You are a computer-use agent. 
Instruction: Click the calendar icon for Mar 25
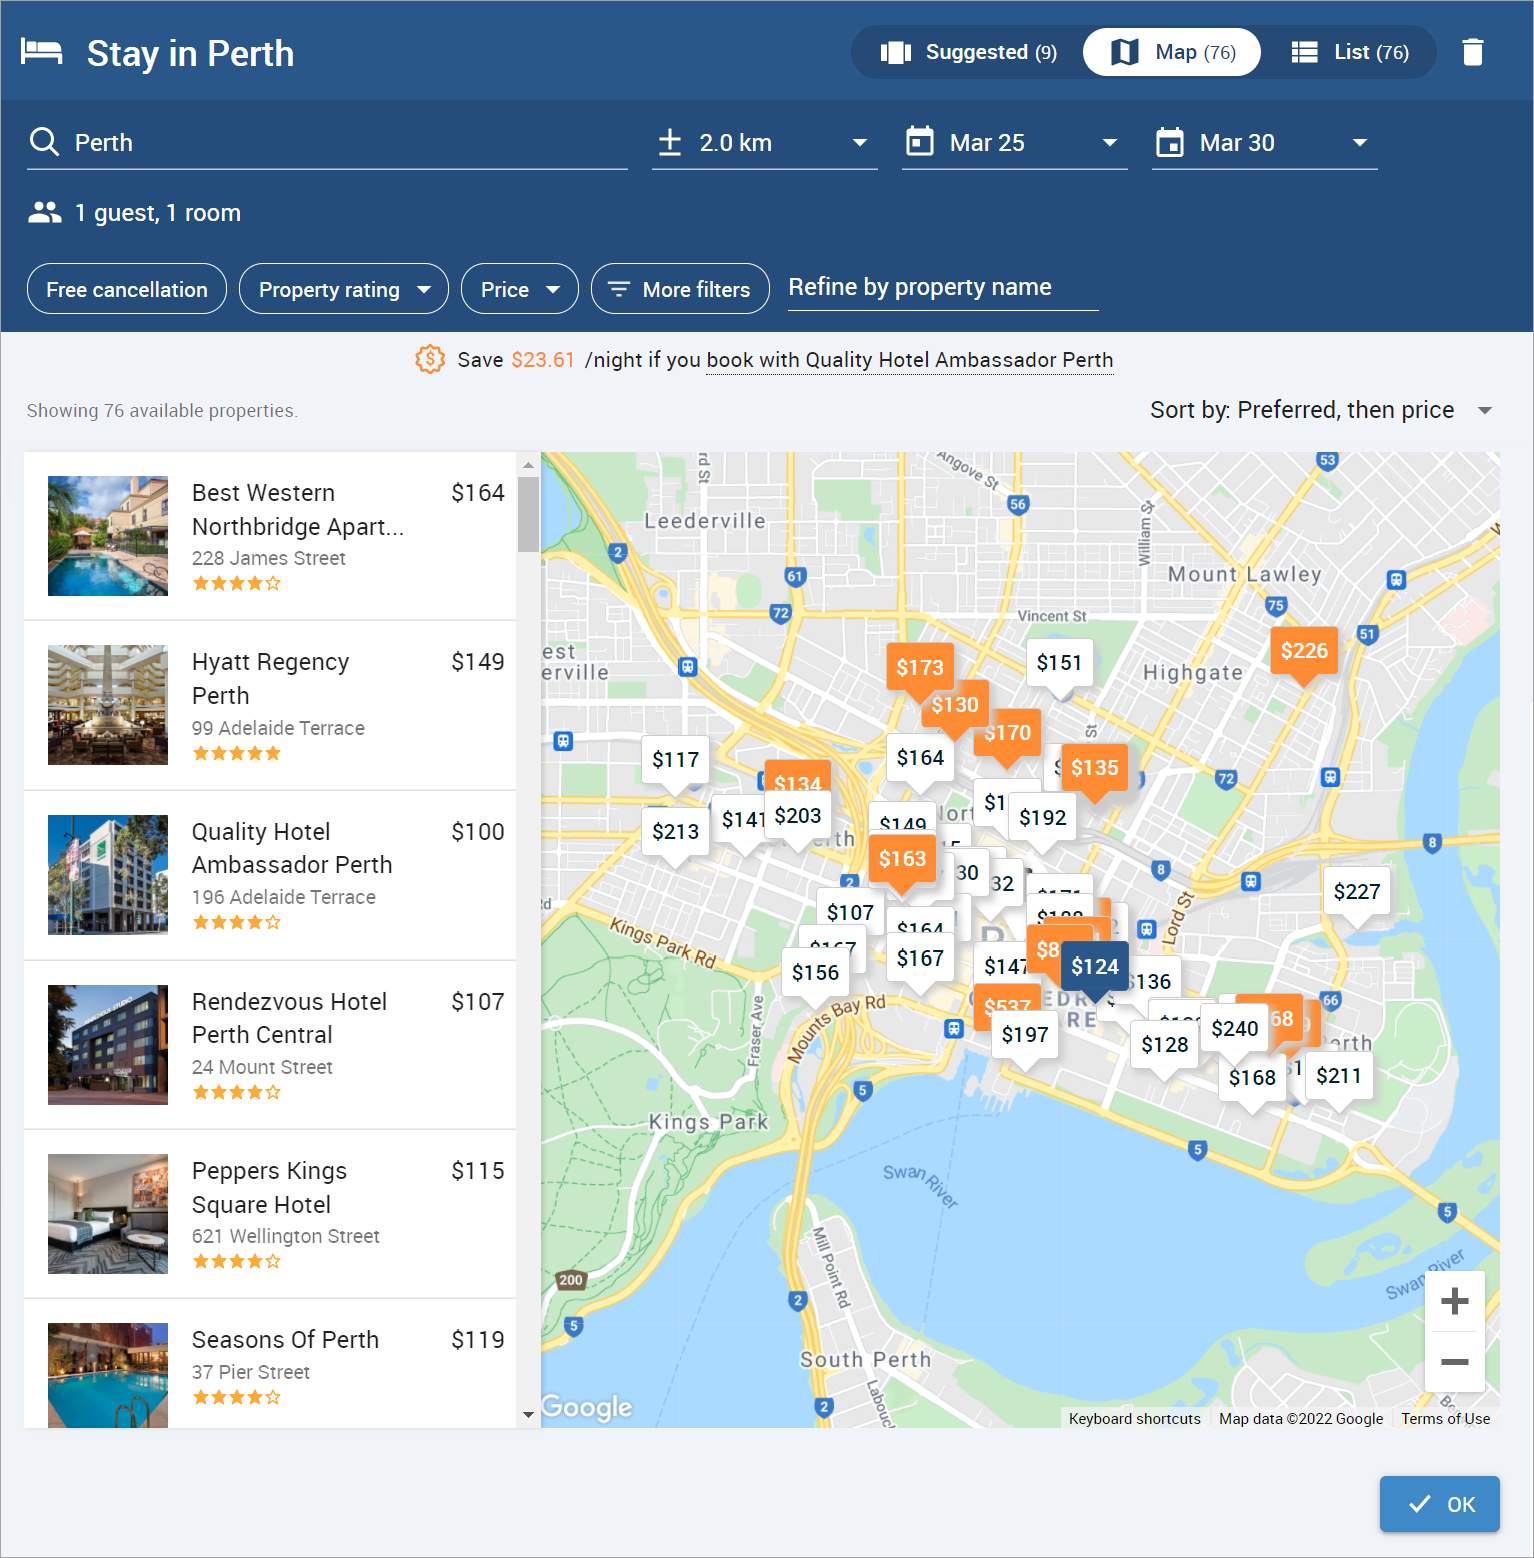click(919, 142)
